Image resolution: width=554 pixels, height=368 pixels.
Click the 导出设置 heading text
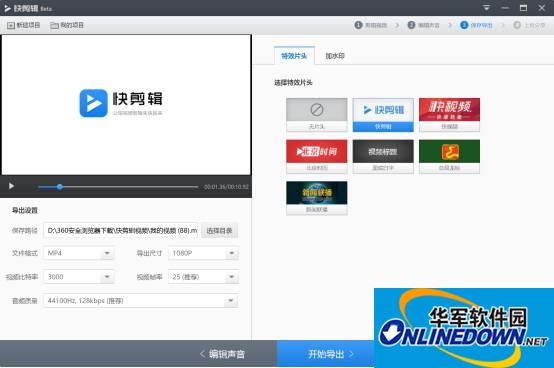(25, 210)
